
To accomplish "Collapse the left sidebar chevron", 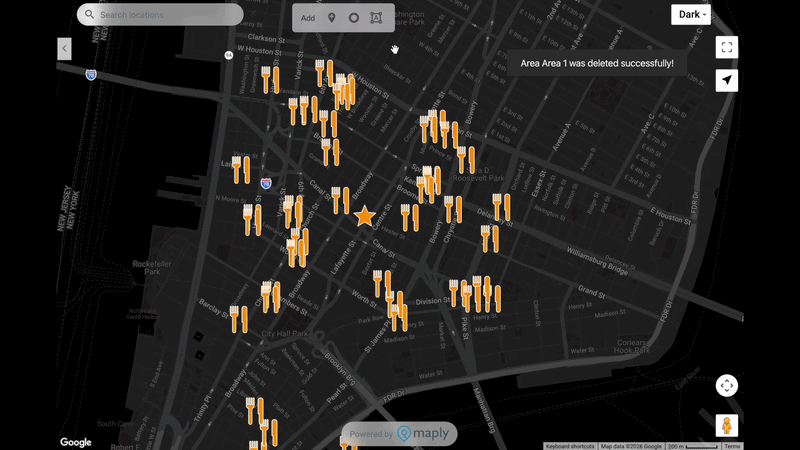I will point(64,48).
